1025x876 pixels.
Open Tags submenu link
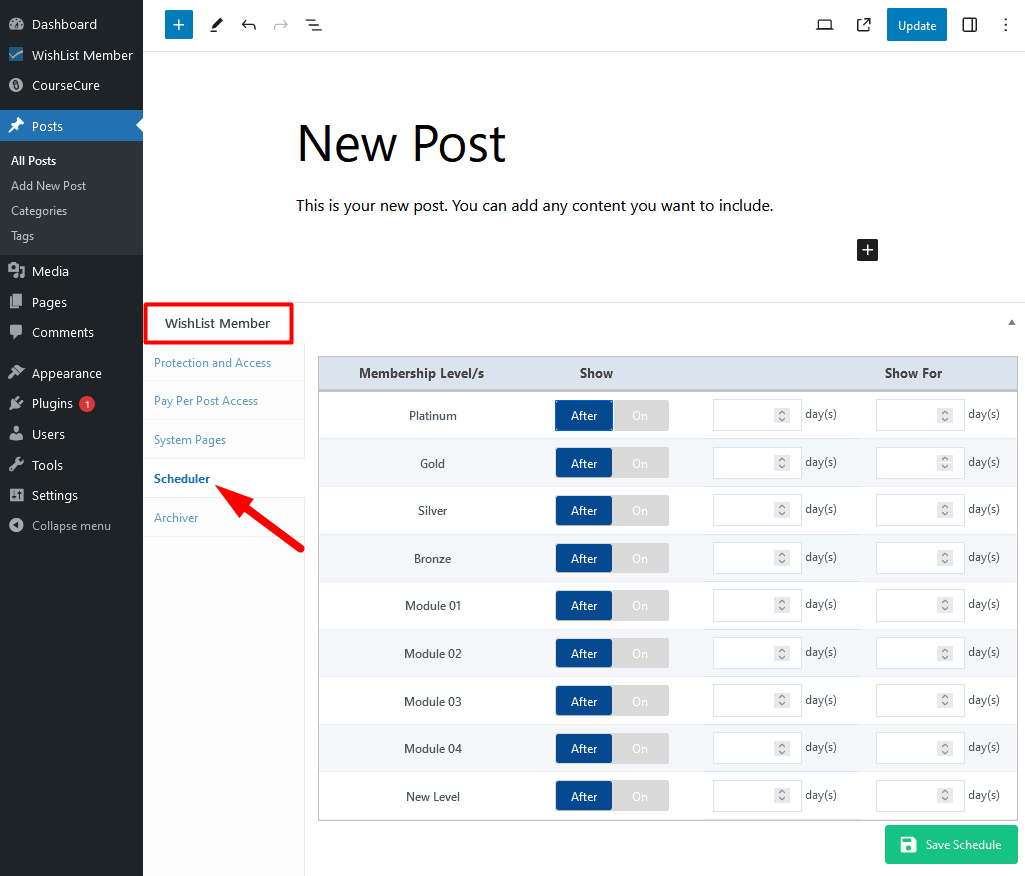tap(22, 236)
